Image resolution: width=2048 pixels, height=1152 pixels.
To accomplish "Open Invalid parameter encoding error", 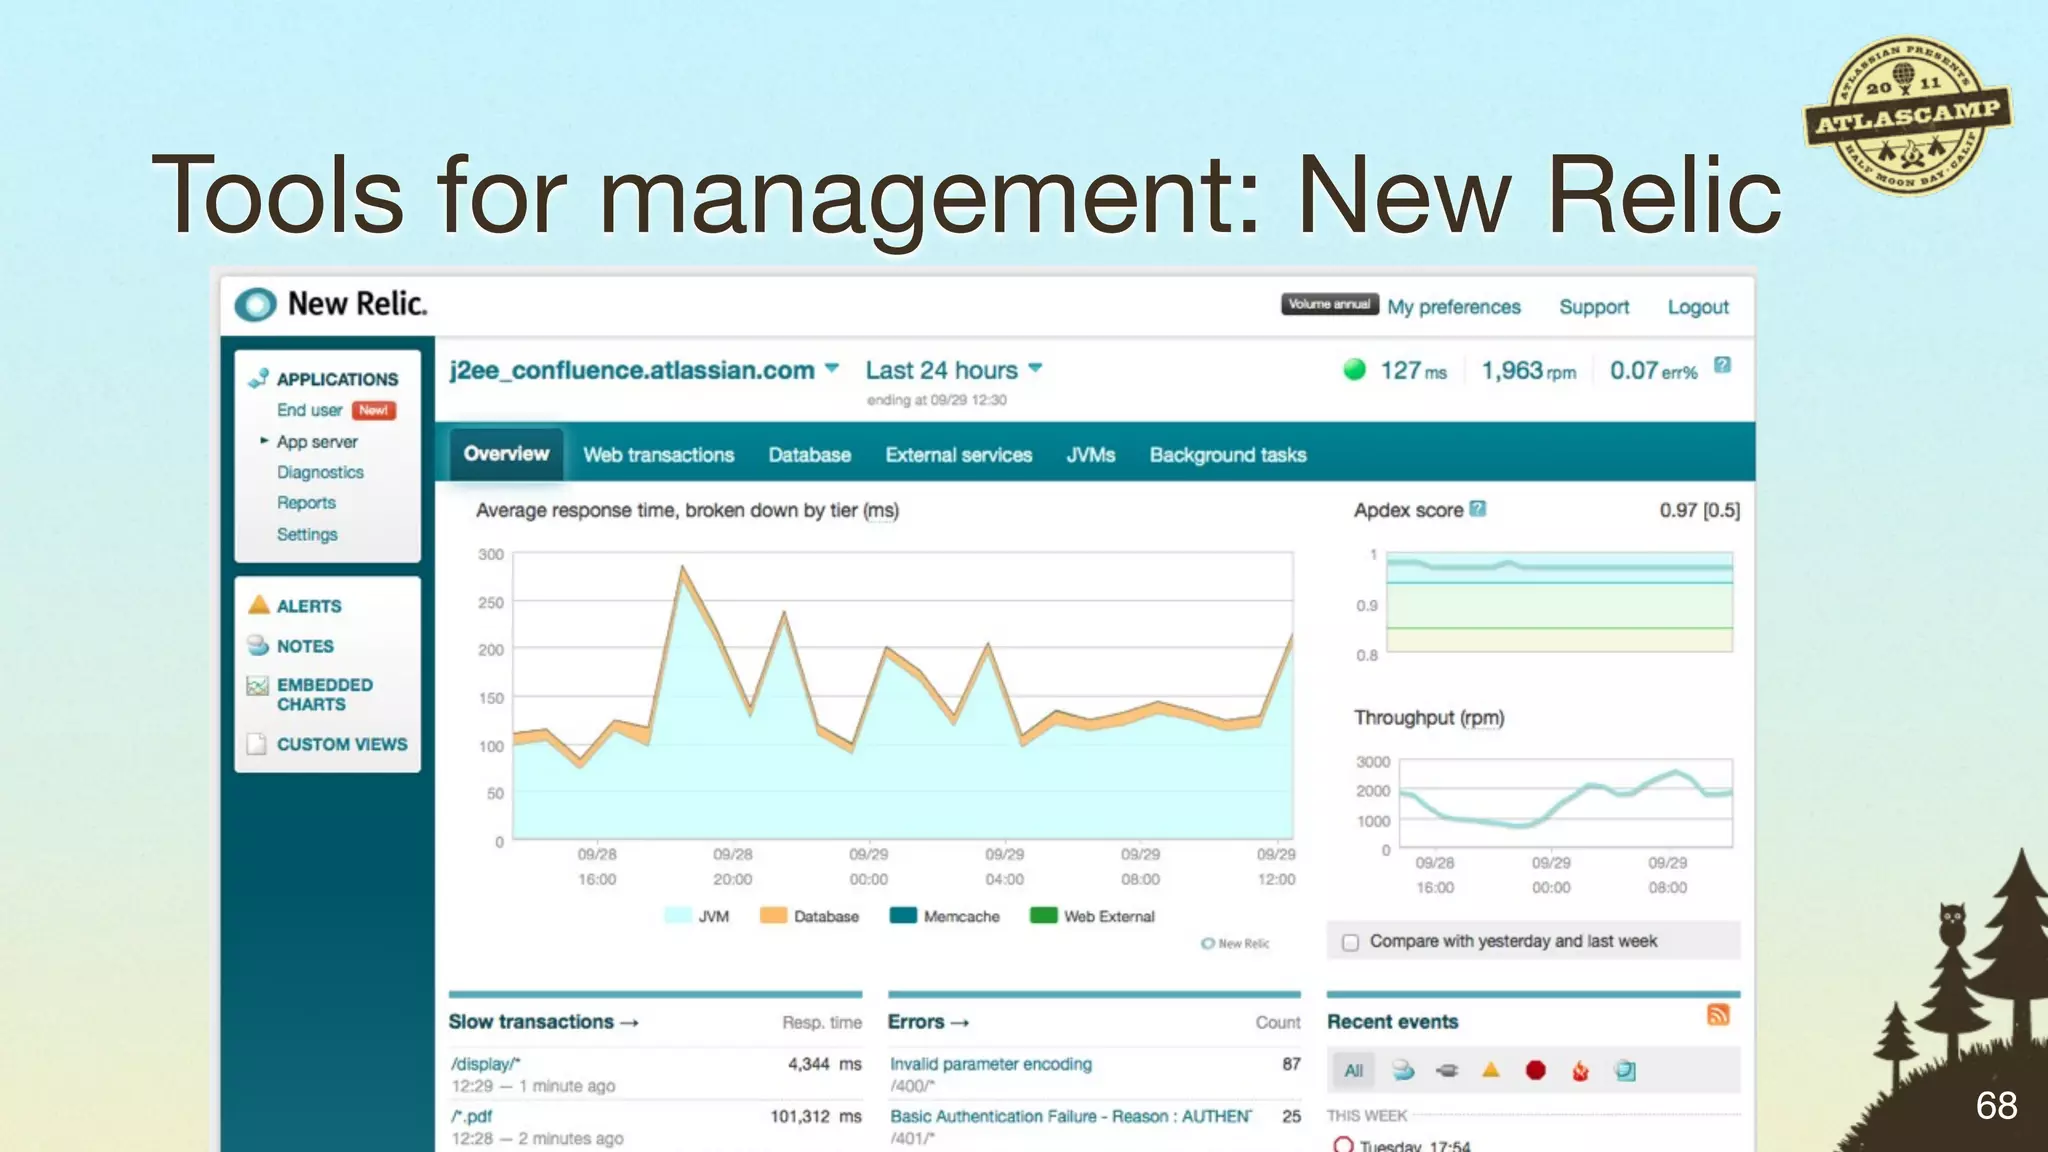I will 991,1064.
